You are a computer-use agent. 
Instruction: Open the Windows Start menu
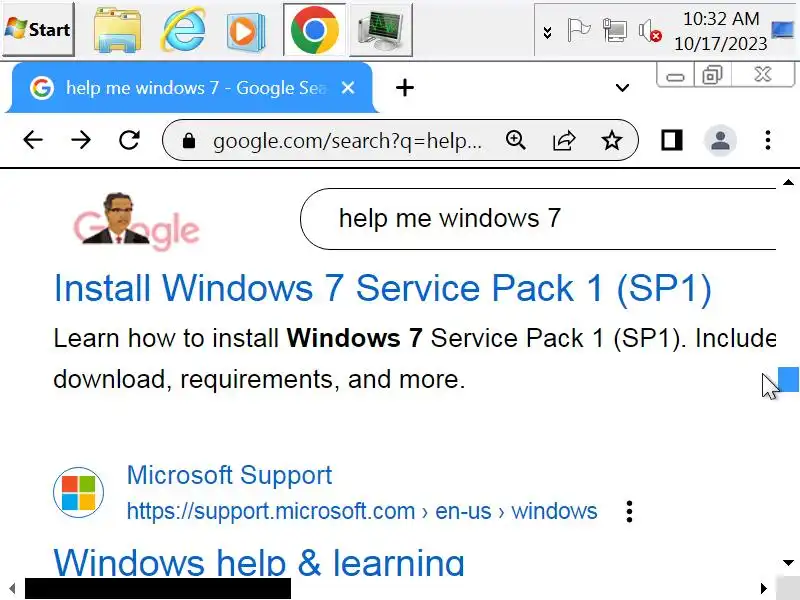coord(38,30)
